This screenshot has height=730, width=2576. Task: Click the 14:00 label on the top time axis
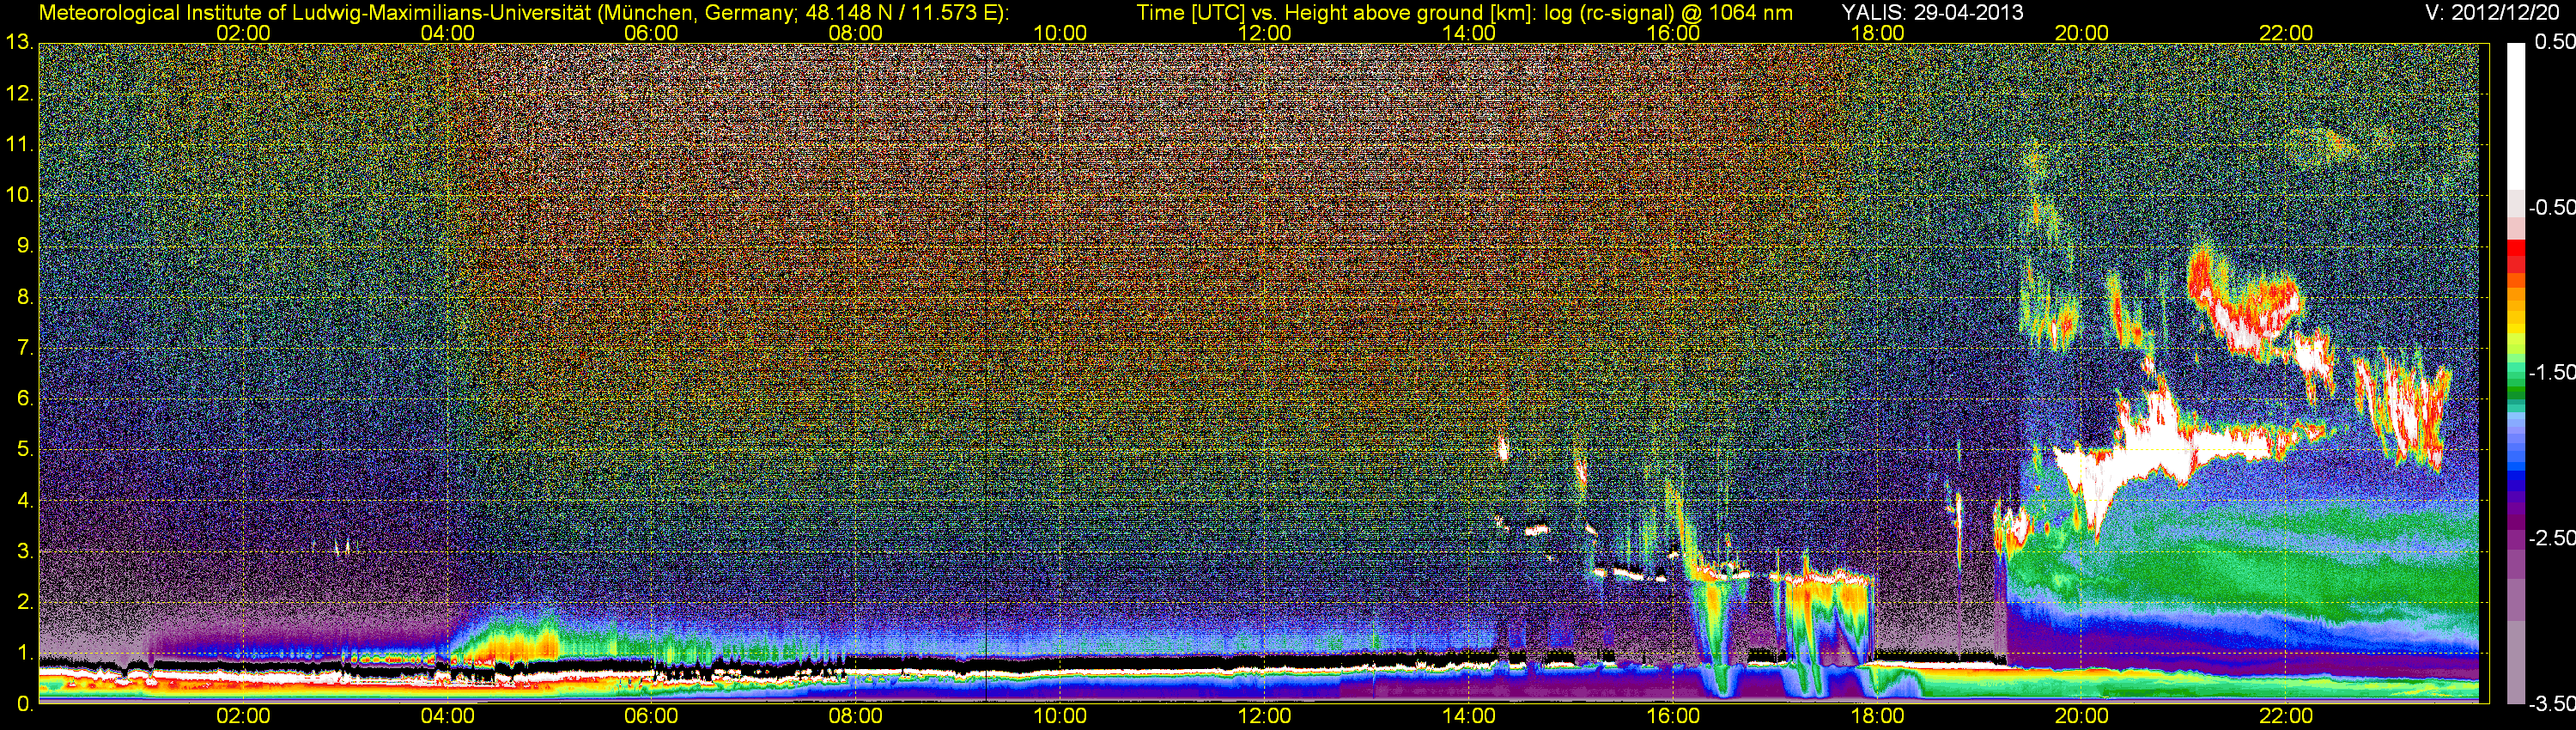pos(1469,33)
